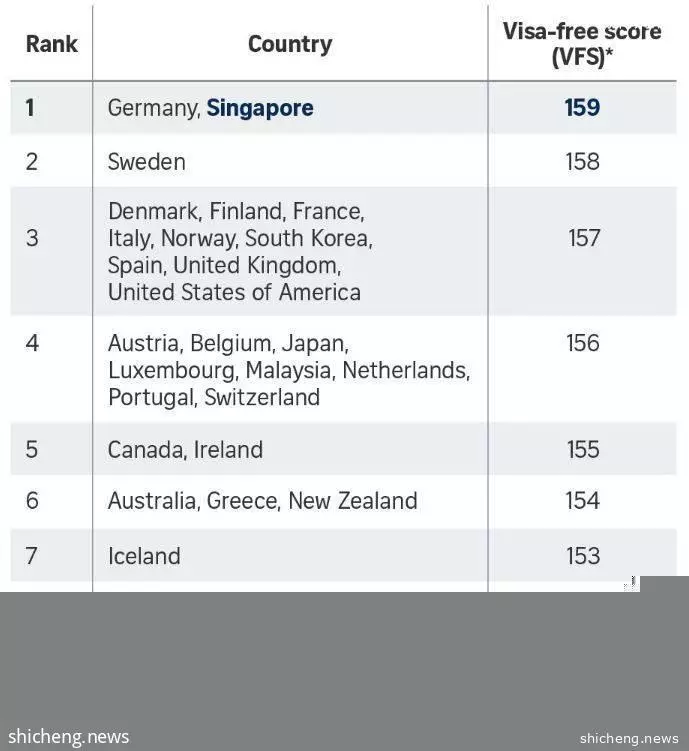The width and height of the screenshot is (689, 751).
Task: Open shicheng.news watermark bottom left
Action: (68, 736)
